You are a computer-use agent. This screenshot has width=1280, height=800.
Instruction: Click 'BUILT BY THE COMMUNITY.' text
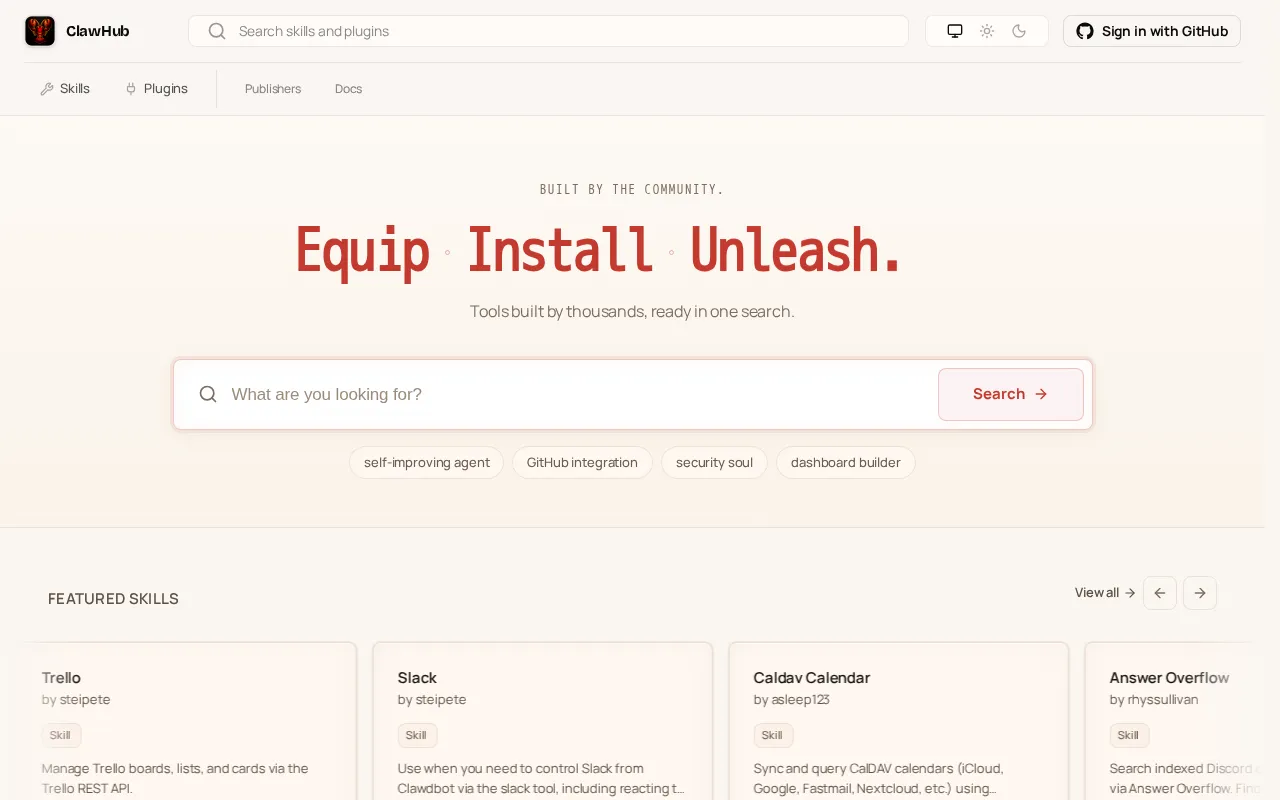tap(632, 189)
